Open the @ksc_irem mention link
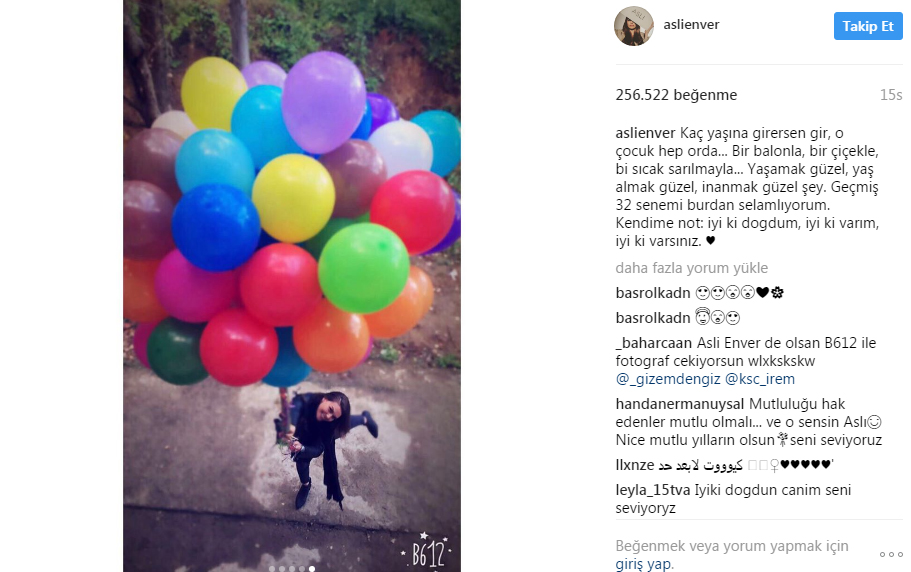 760,379
